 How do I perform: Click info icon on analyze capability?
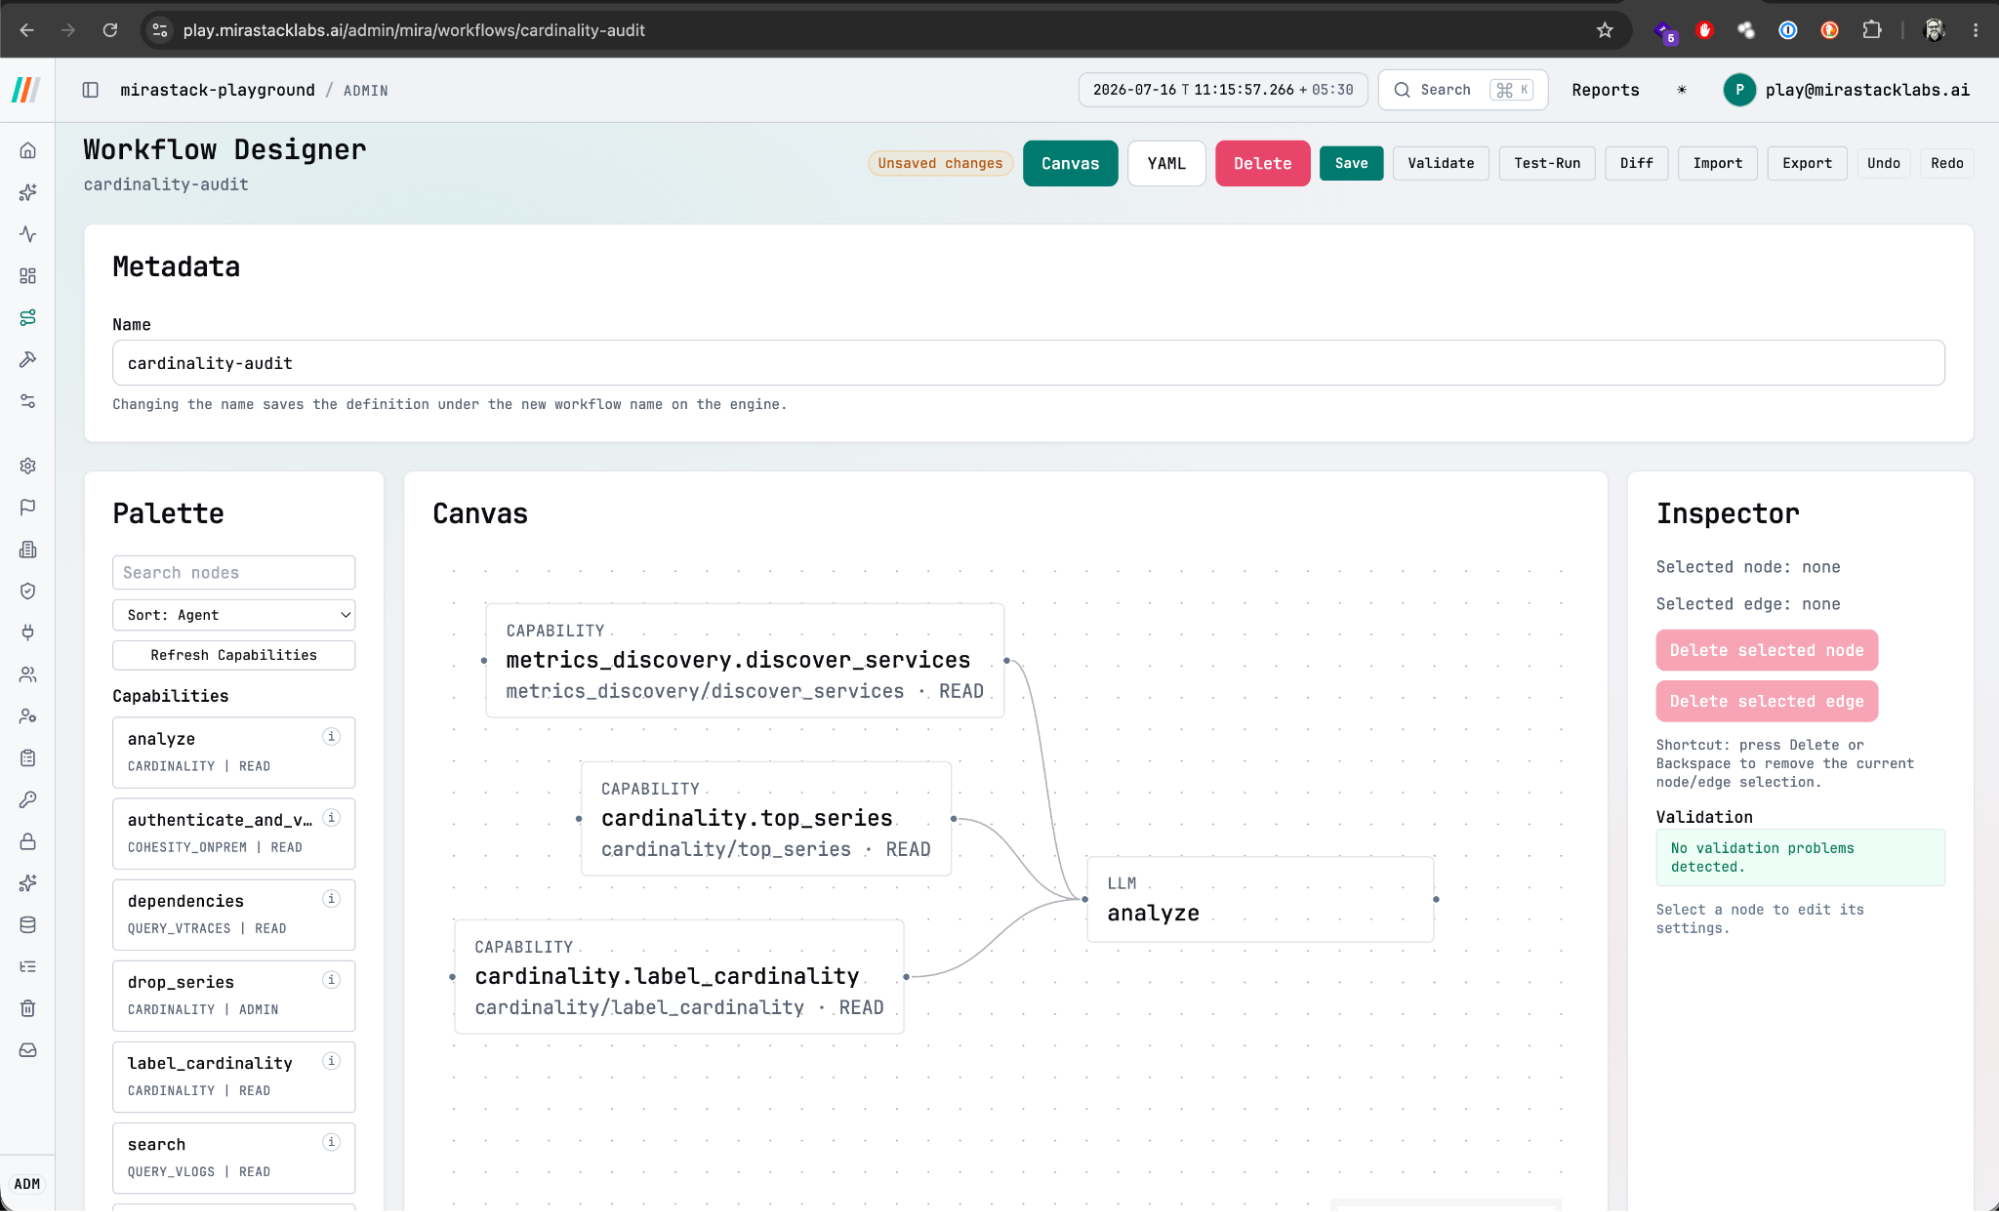[x=331, y=737]
